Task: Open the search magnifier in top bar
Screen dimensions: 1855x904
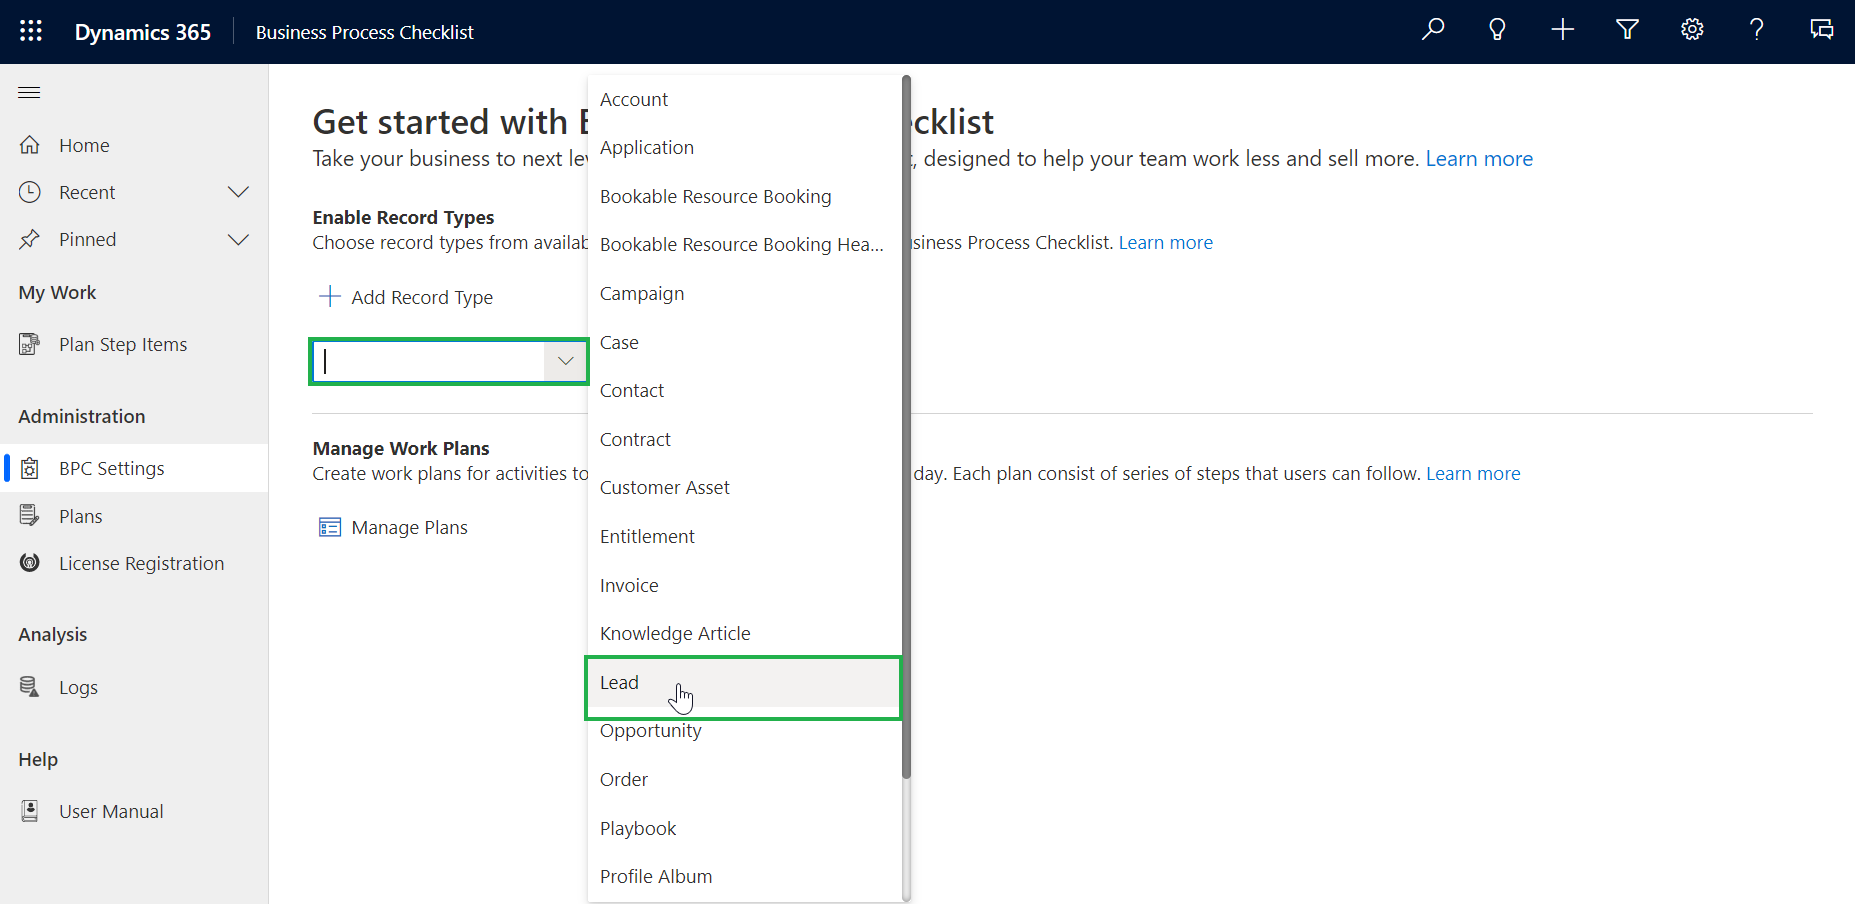Action: coord(1433,30)
